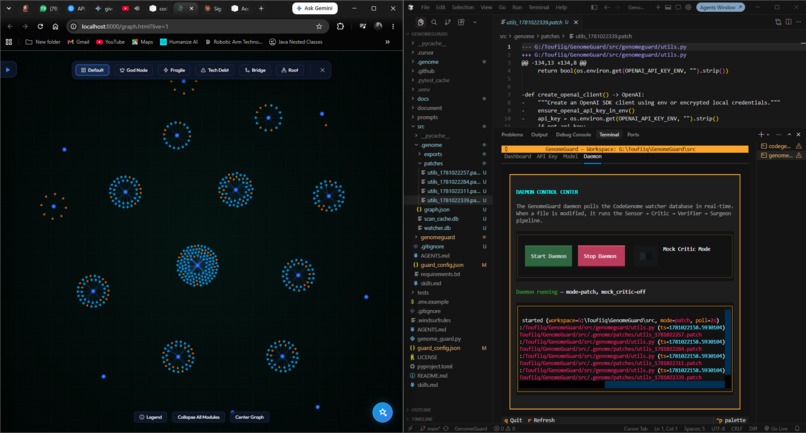Screen dimensions: 806x433
Task: Select the God Node graph filter
Action: click(133, 70)
